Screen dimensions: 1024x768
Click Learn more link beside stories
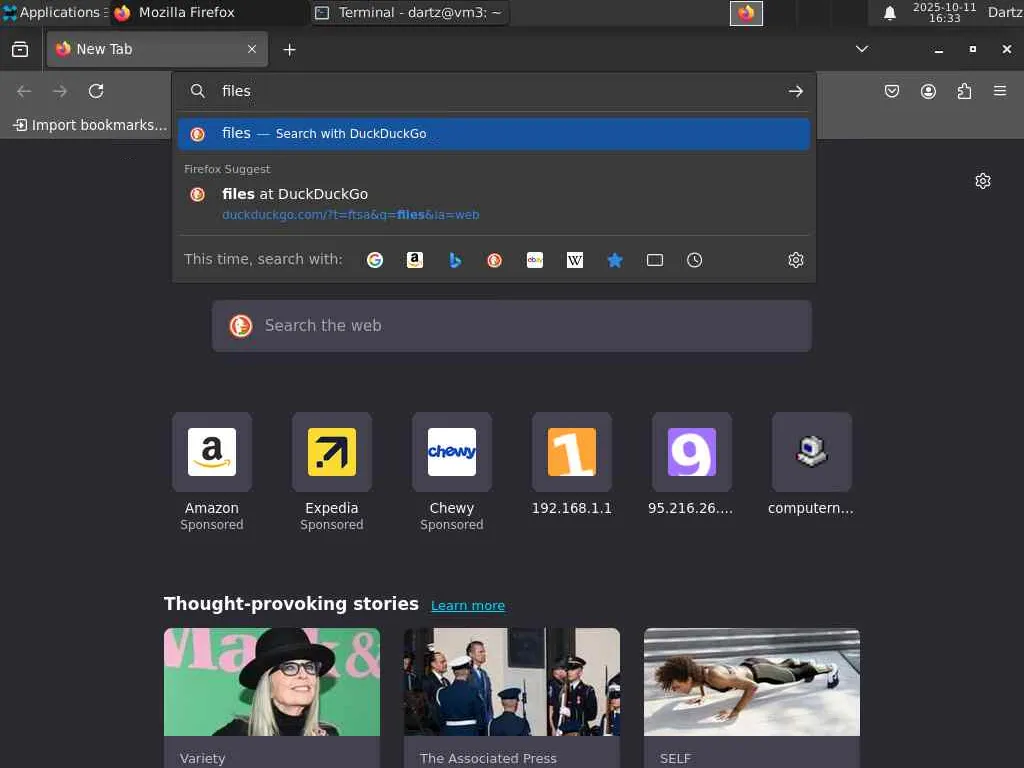coord(468,605)
